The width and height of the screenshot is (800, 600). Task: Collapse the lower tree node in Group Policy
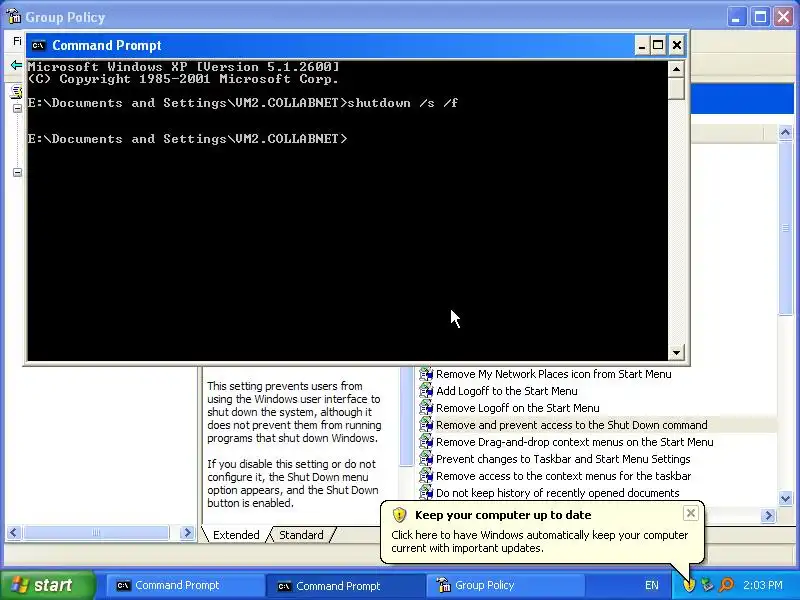pyautogui.click(x=17, y=172)
